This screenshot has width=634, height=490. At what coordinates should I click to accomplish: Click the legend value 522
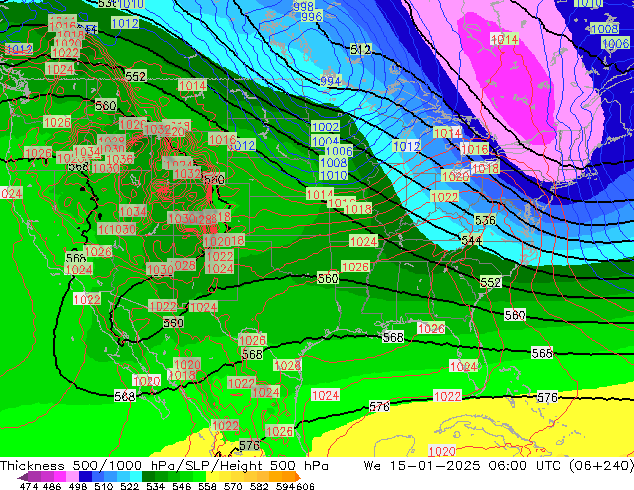(x=129, y=486)
